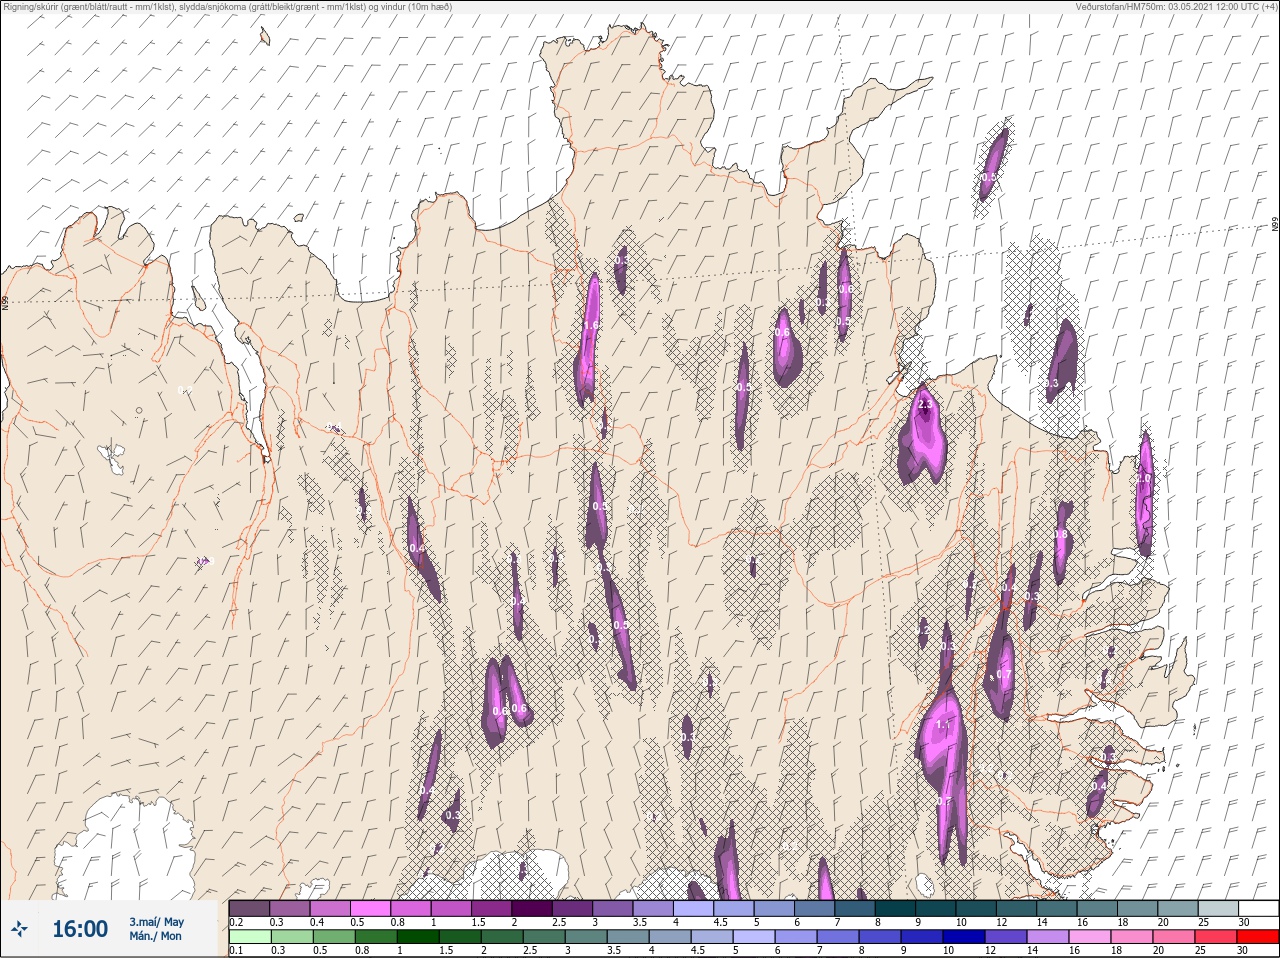This screenshot has height=958, width=1280.
Task: Pick the upper legend swatch labeled 0.2
Action: tap(249, 908)
